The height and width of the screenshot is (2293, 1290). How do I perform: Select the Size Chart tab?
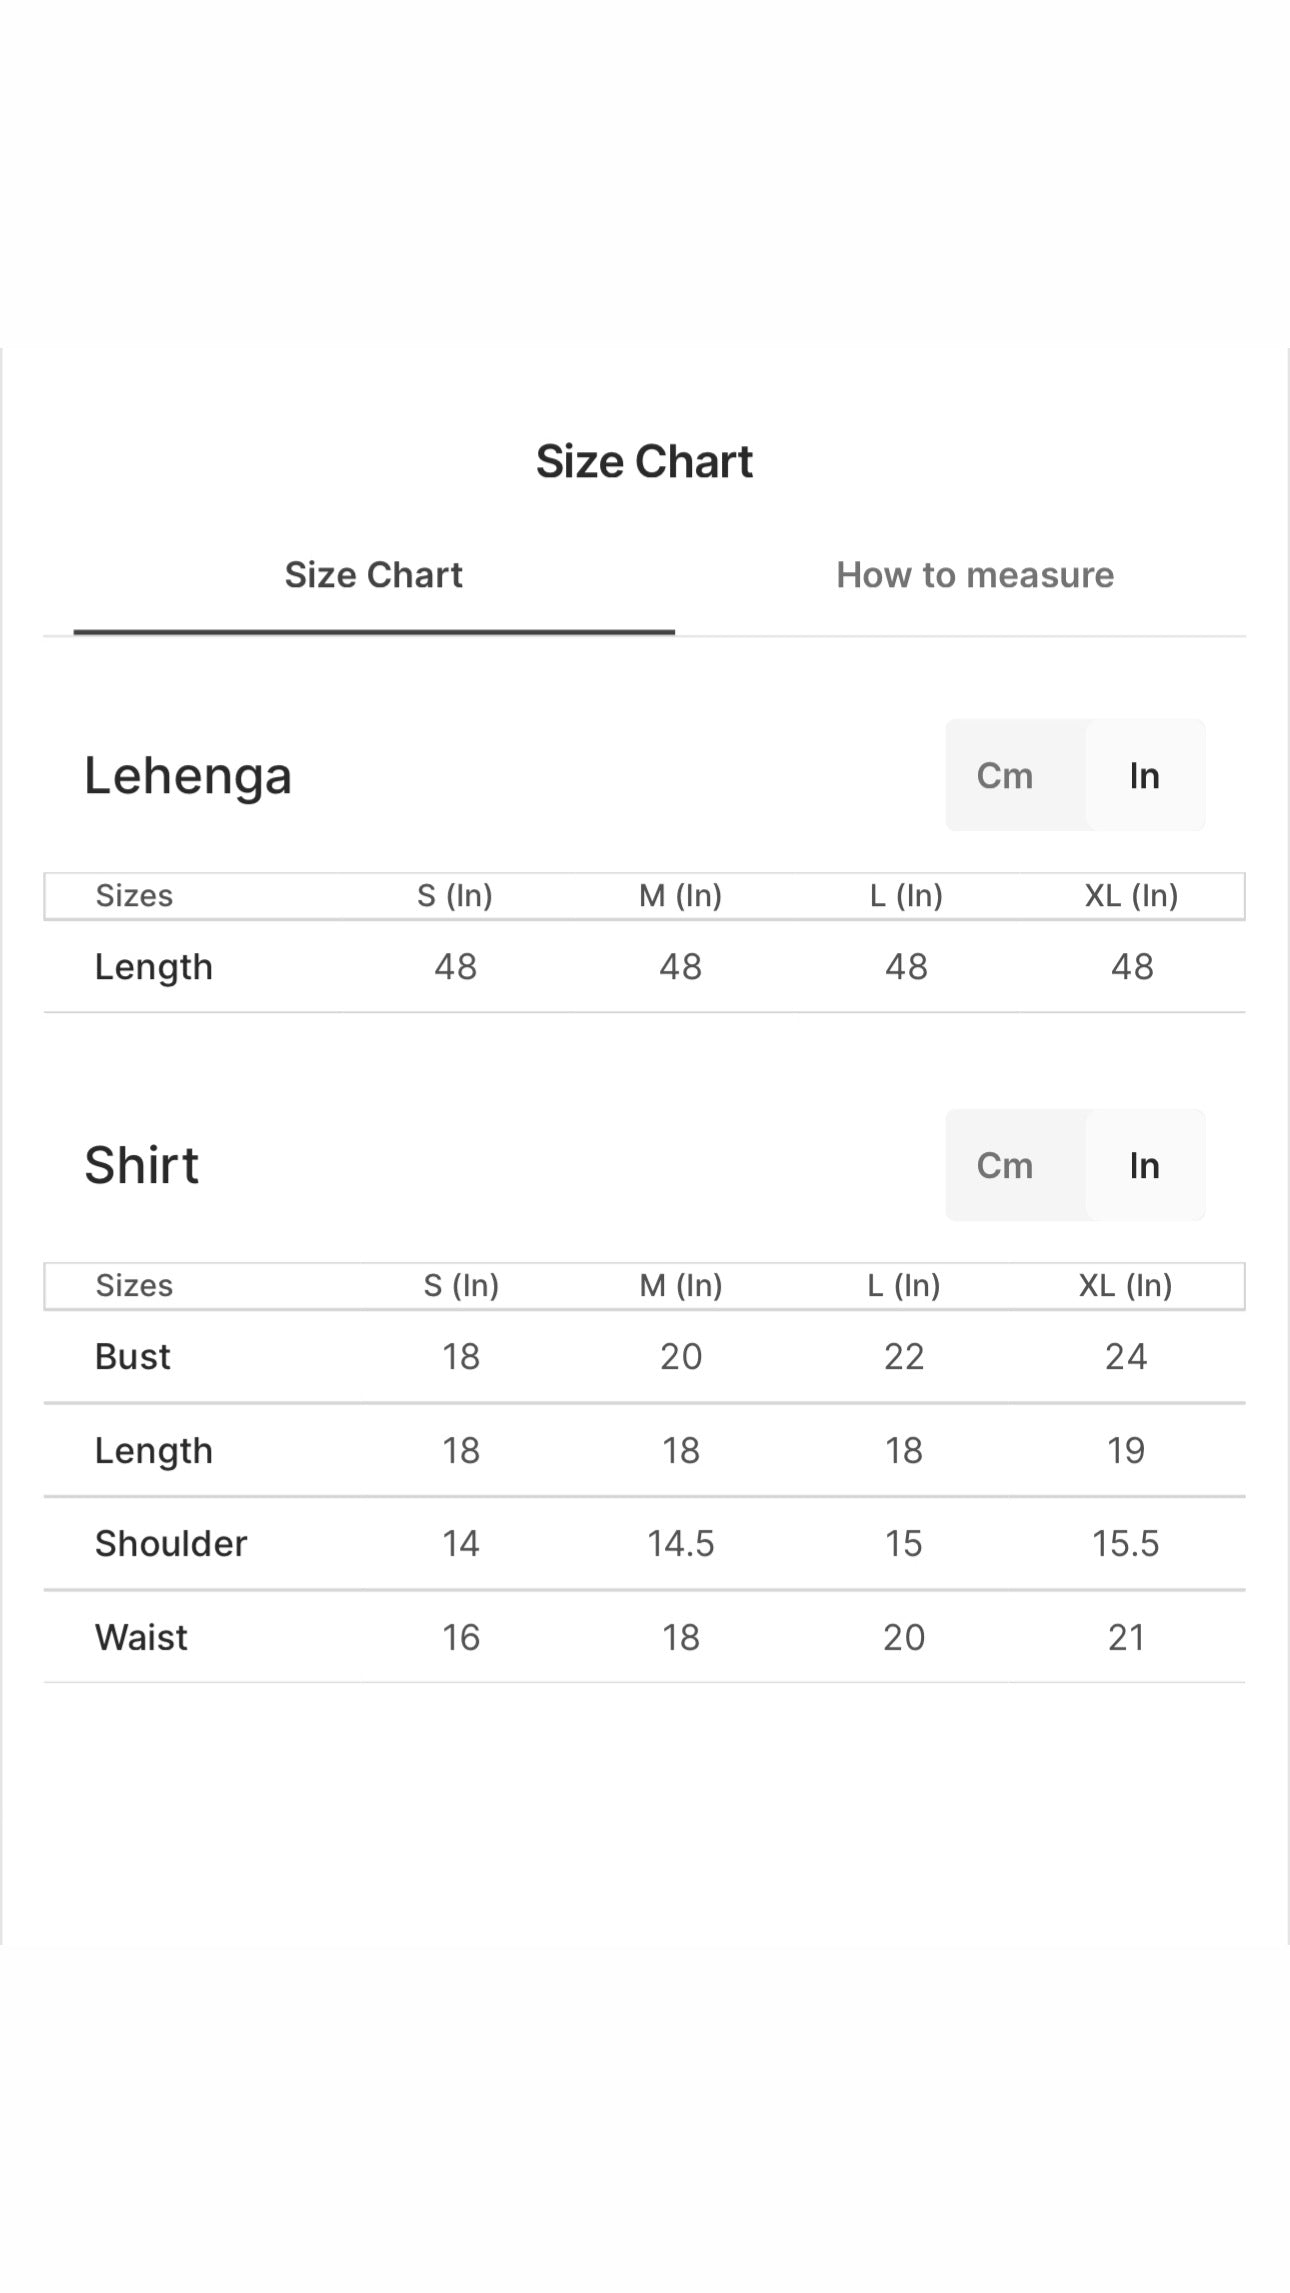point(373,575)
